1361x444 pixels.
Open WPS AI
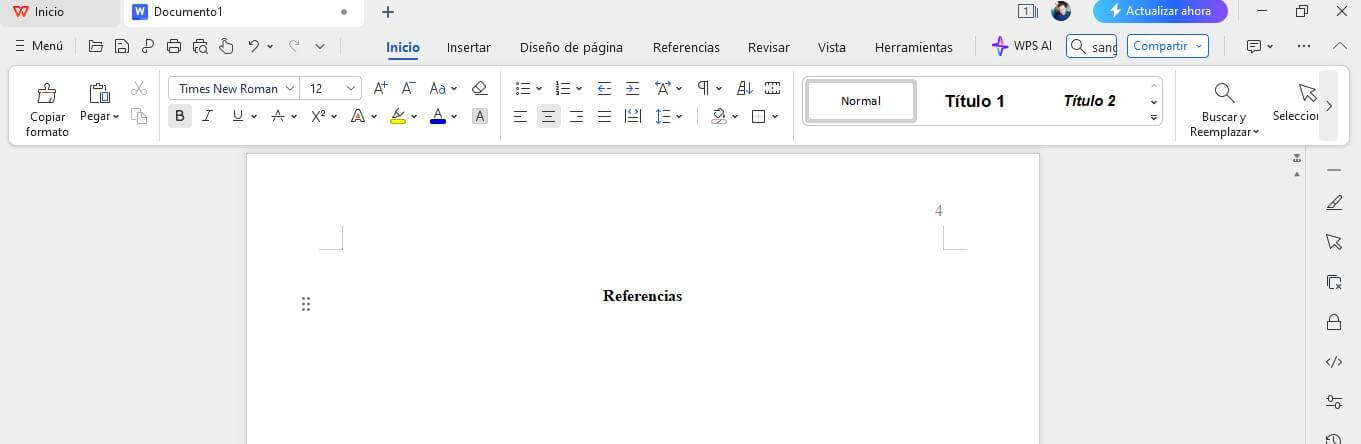point(1022,46)
